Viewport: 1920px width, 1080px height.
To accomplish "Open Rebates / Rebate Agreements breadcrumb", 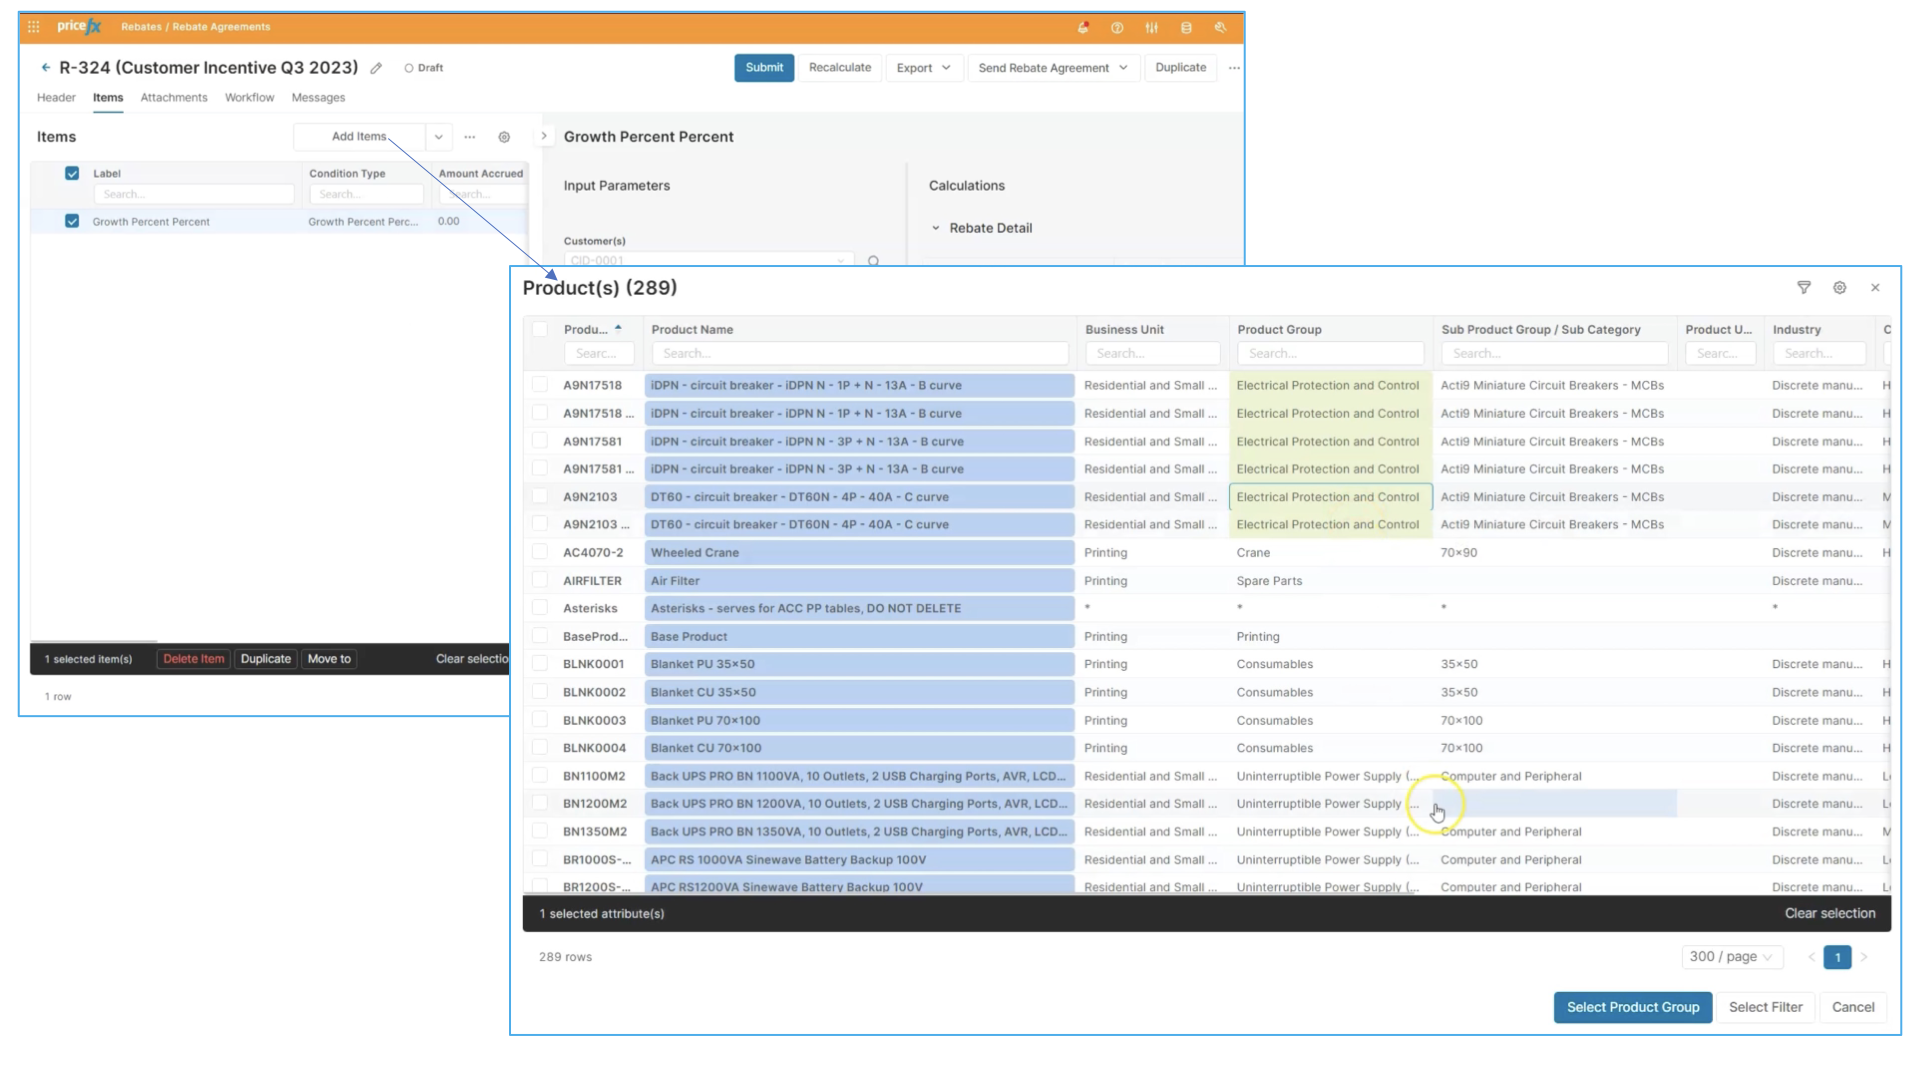I will [196, 27].
